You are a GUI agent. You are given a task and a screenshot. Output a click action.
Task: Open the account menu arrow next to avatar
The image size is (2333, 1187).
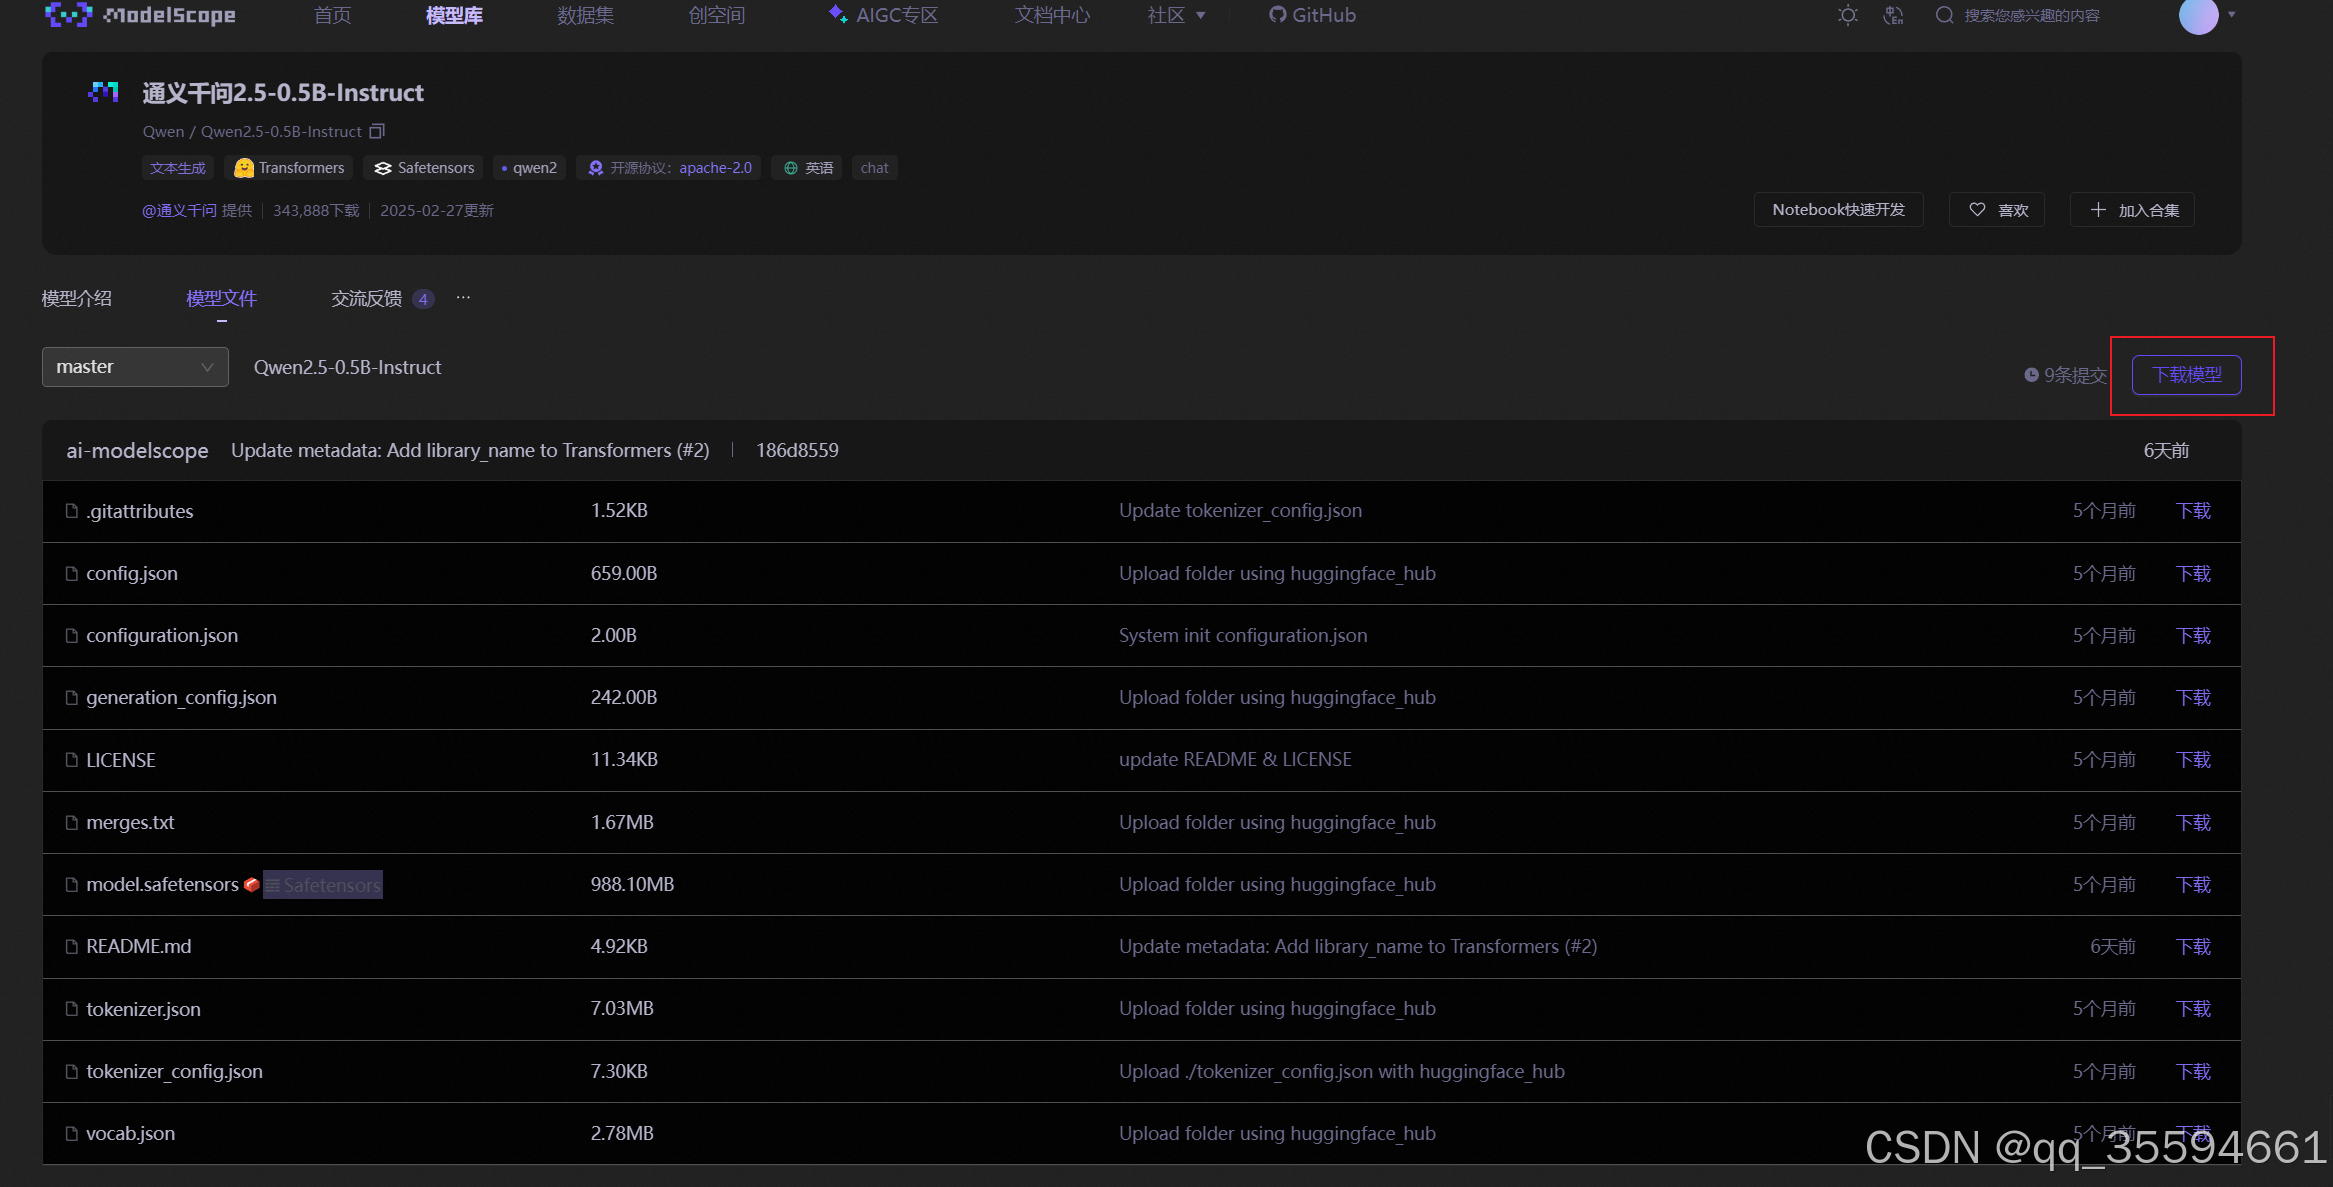tap(2231, 15)
